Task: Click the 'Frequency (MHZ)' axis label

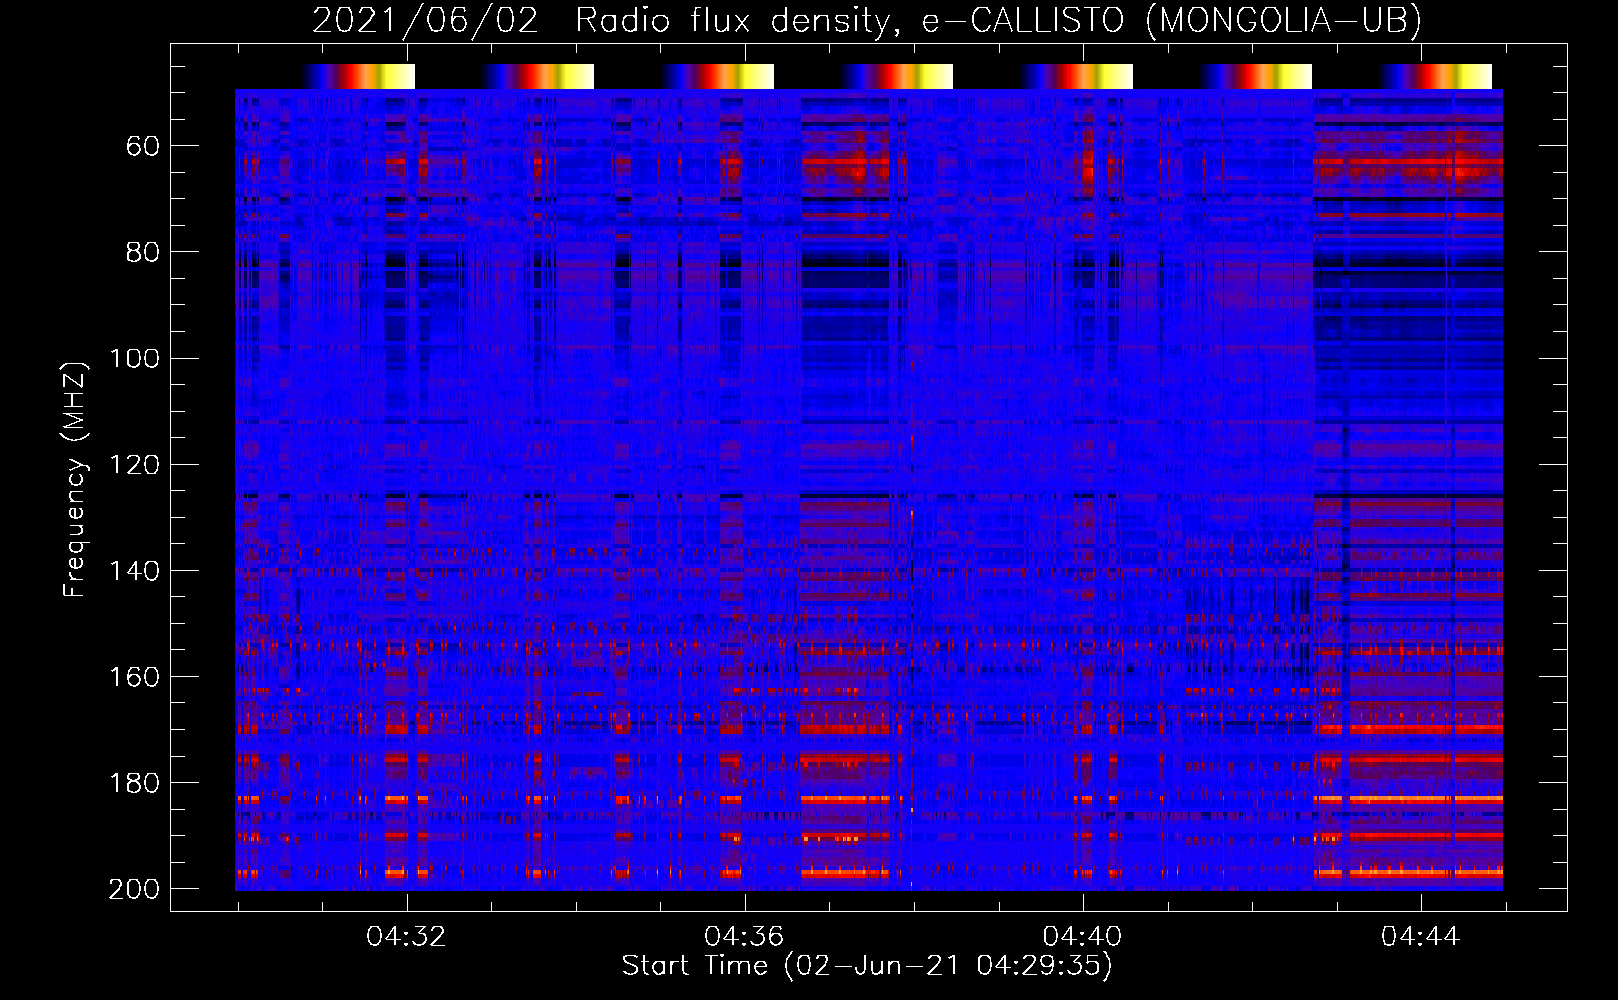Action: (x=75, y=479)
